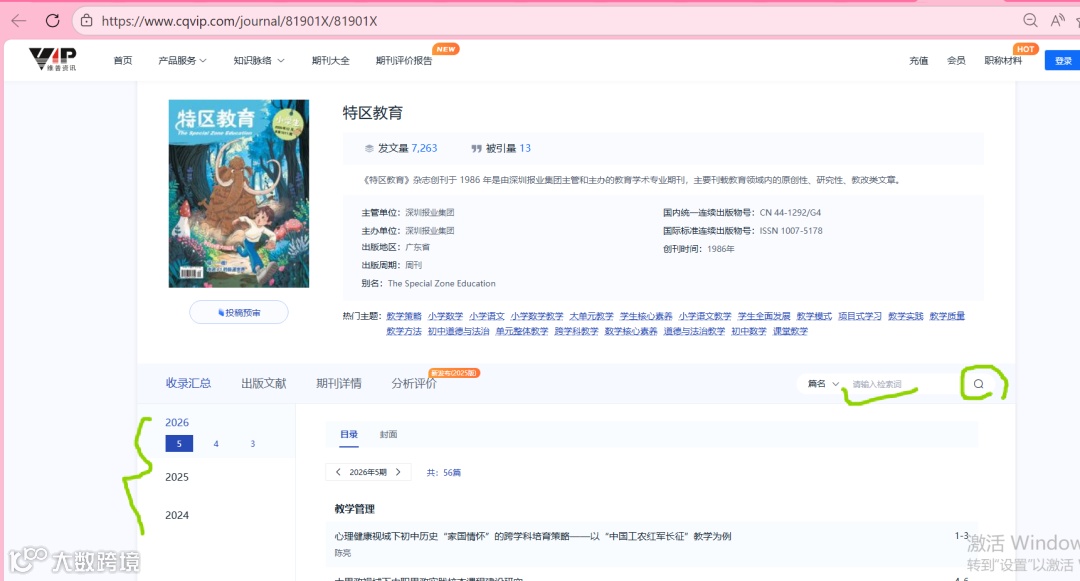
Task: Select issue 4 of 2026
Action: click(216, 444)
